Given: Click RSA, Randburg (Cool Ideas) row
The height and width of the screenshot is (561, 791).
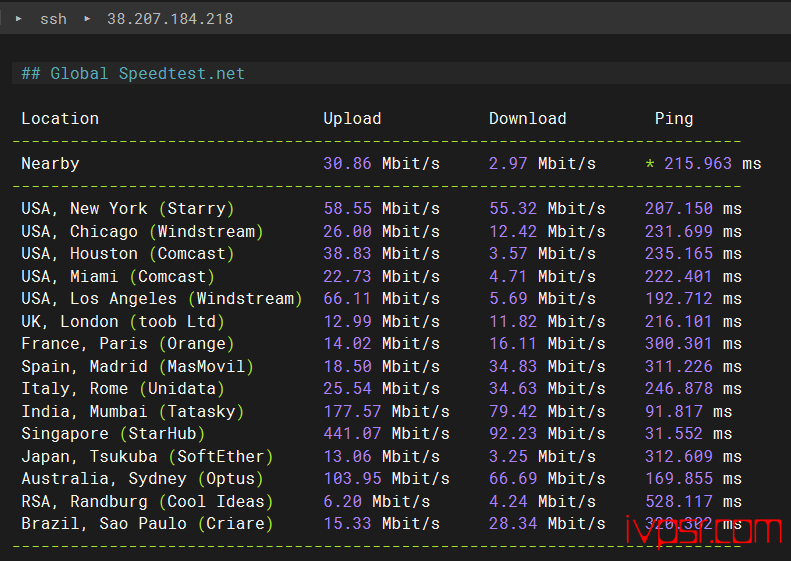Looking at the screenshot, I should tap(147, 501).
